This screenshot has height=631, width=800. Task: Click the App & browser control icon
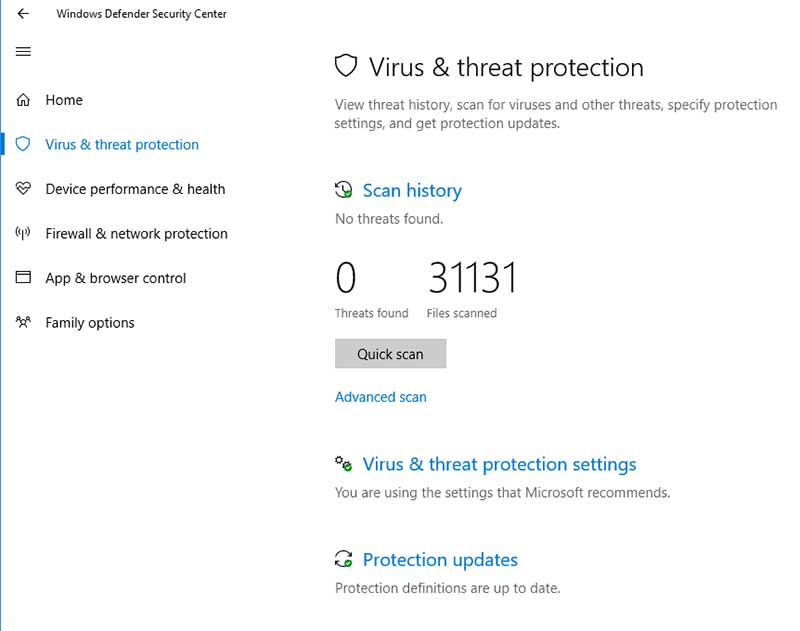click(23, 278)
